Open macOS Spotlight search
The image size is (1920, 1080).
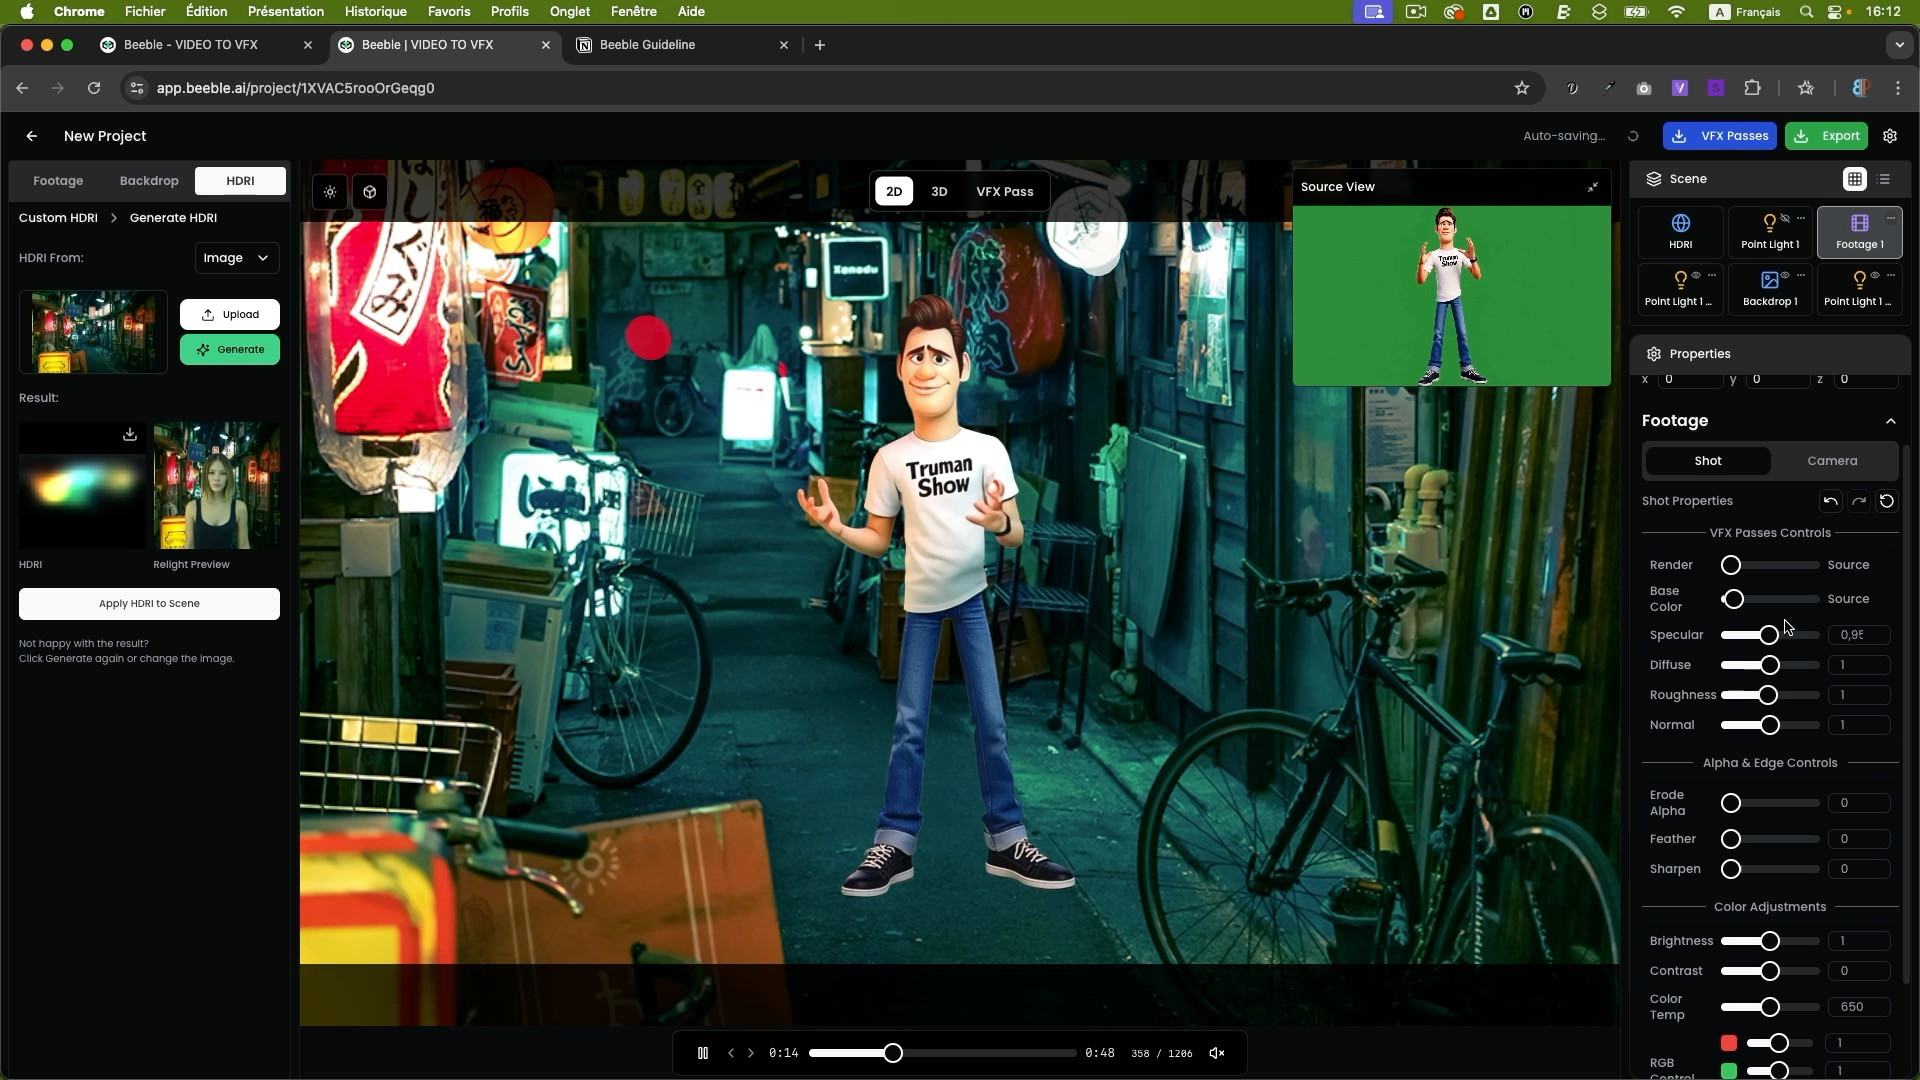click(x=1806, y=12)
